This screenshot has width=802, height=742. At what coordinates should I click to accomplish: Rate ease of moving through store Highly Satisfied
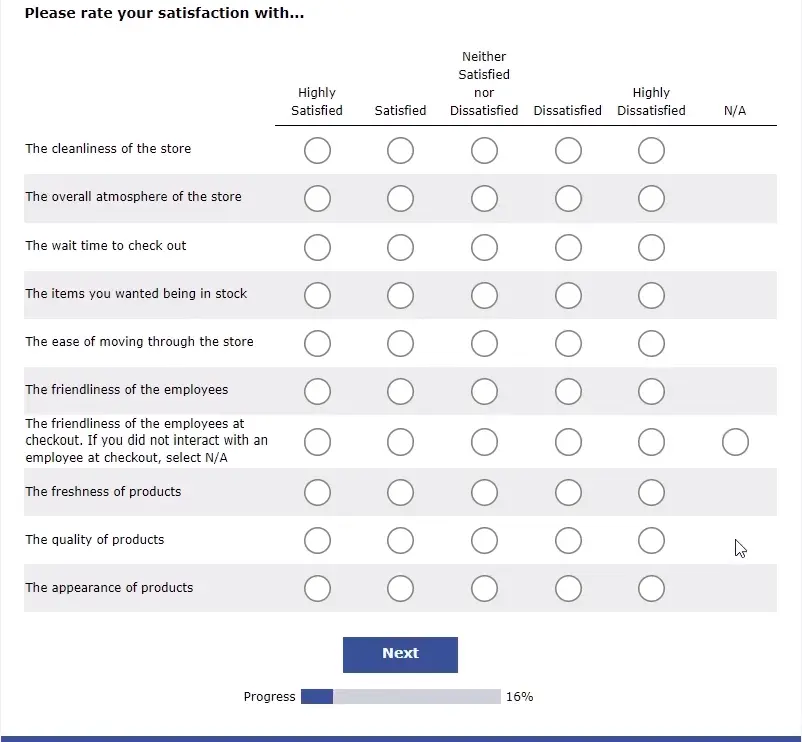317,341
